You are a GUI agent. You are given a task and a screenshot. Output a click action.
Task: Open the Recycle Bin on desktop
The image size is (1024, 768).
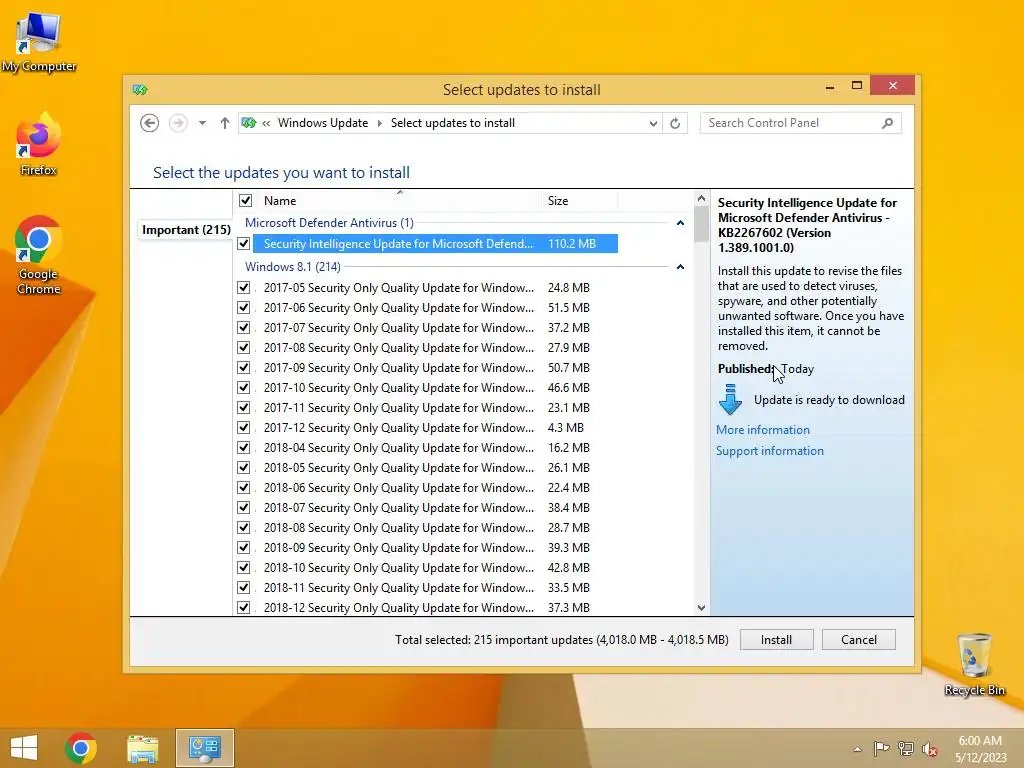coord(974,665)
